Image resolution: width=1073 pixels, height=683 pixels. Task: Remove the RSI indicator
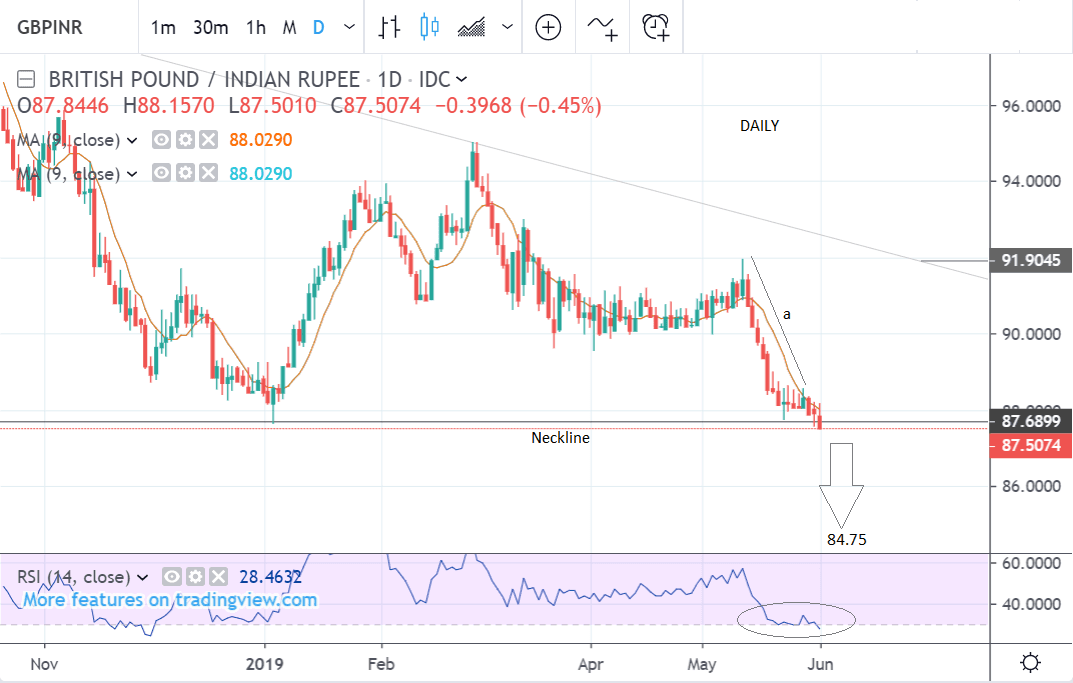coord(218,577)
